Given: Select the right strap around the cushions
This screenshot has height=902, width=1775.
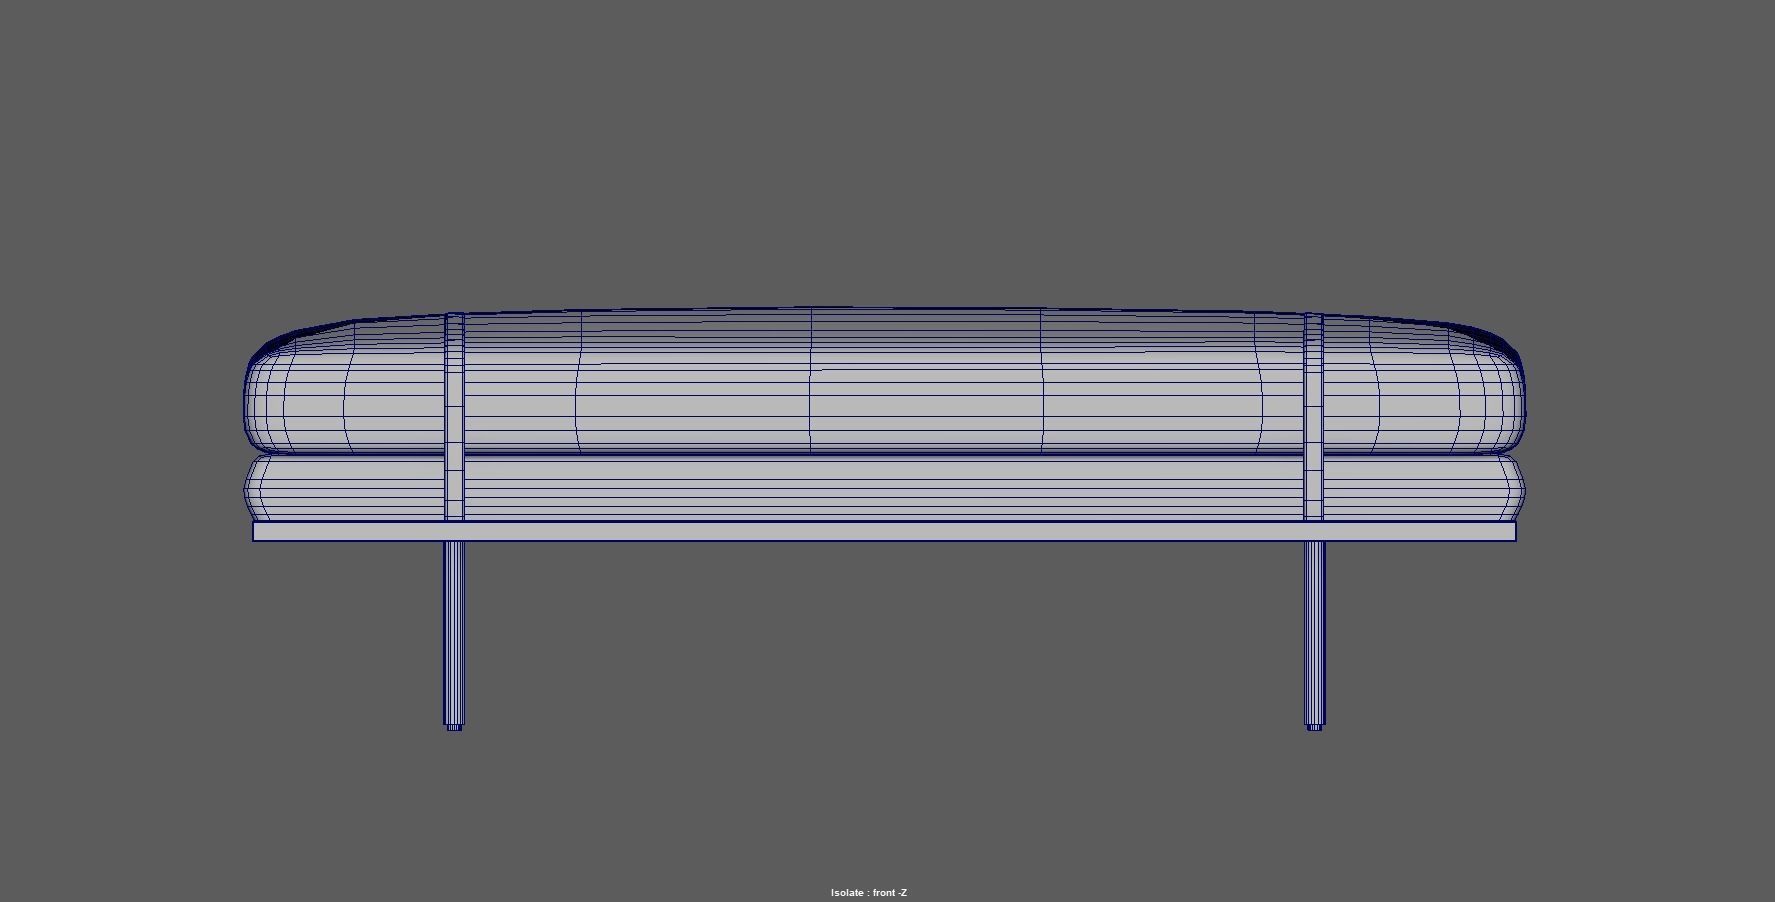Looking at the screenshot, I should point(1314,417).
